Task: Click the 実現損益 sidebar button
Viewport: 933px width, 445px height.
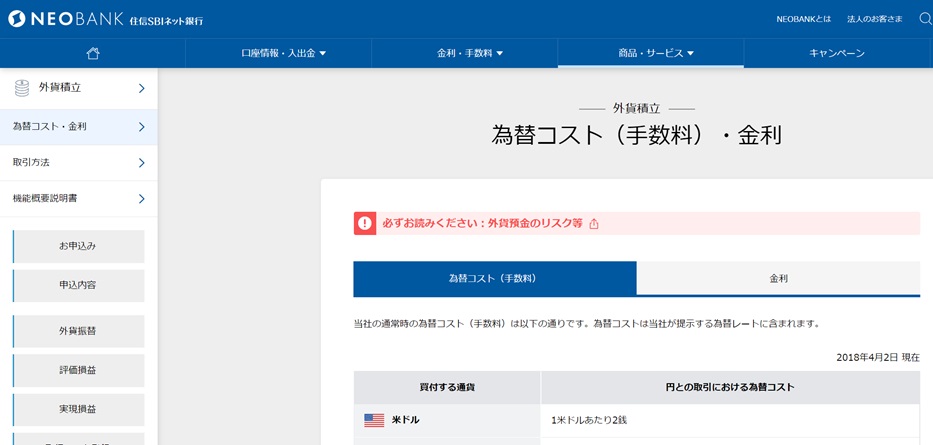Action: [79, 410]
